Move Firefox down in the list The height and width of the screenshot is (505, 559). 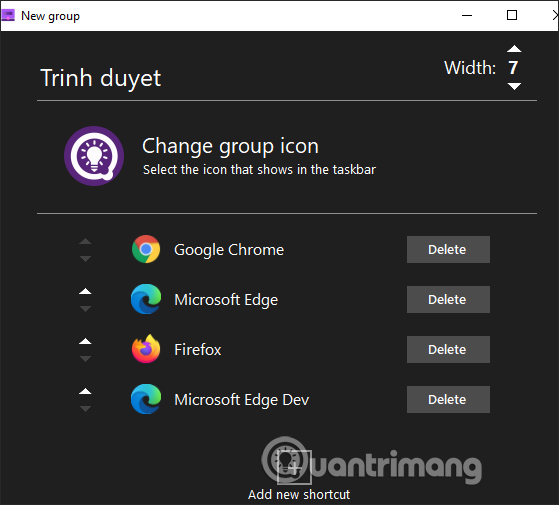tap(85, 358)
